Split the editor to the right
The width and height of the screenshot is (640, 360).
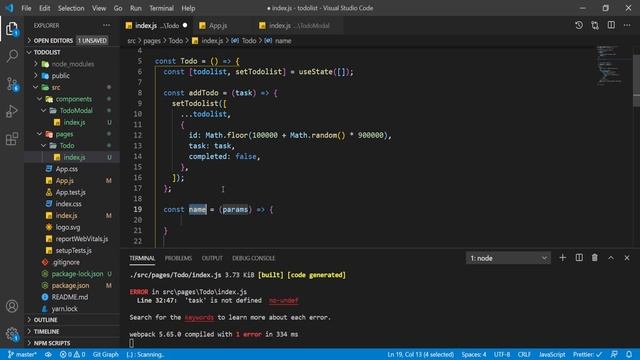coord(611,25)
